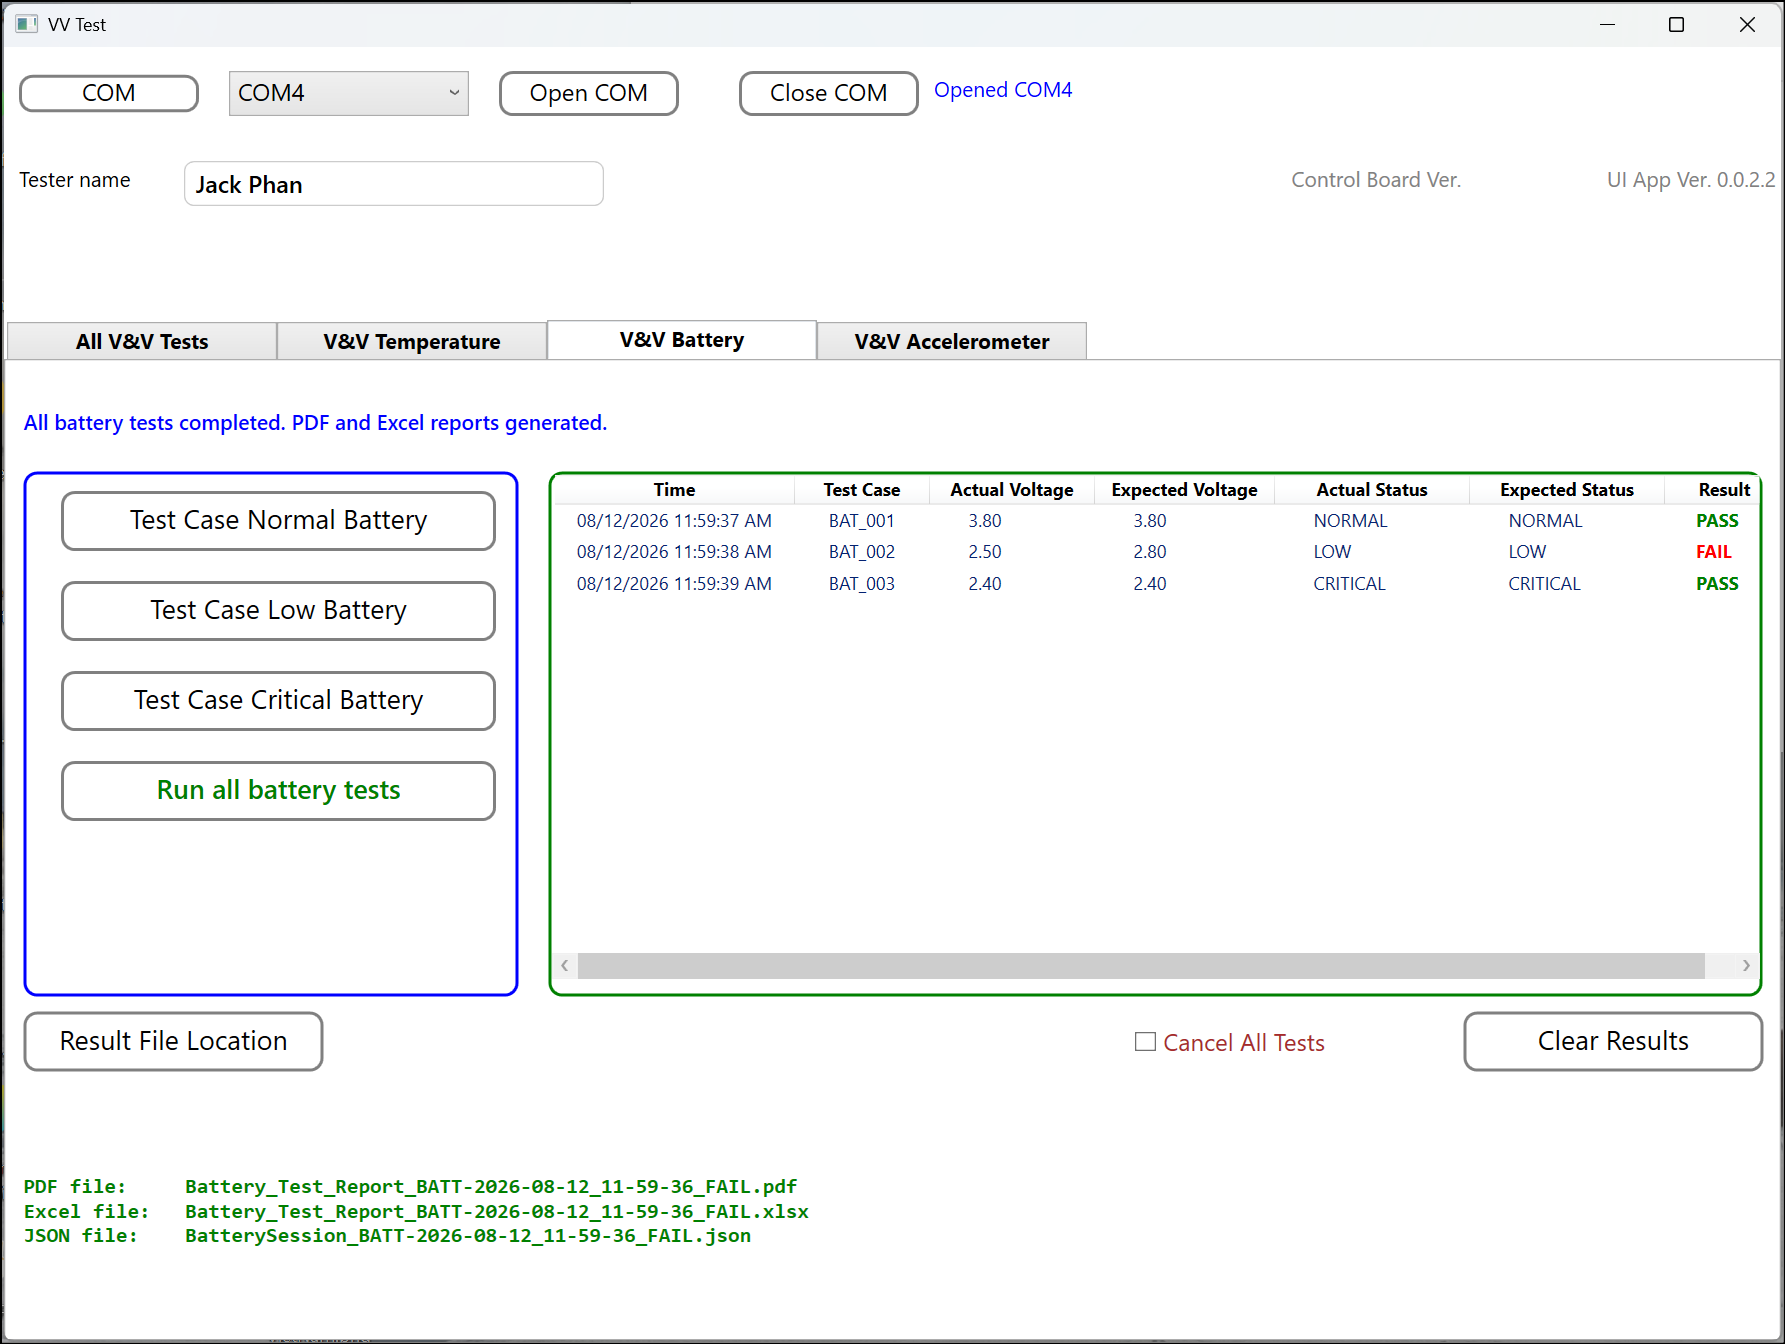Image resolution: width=1785 pixels, height=1344 pixels.
Task: Click the PASS result for BAT_001
Action: coord(1717,521)
